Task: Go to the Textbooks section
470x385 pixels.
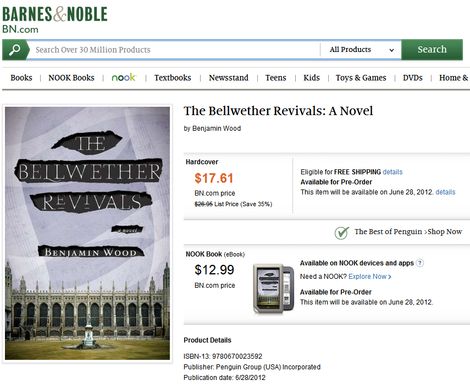Action: 173,78
